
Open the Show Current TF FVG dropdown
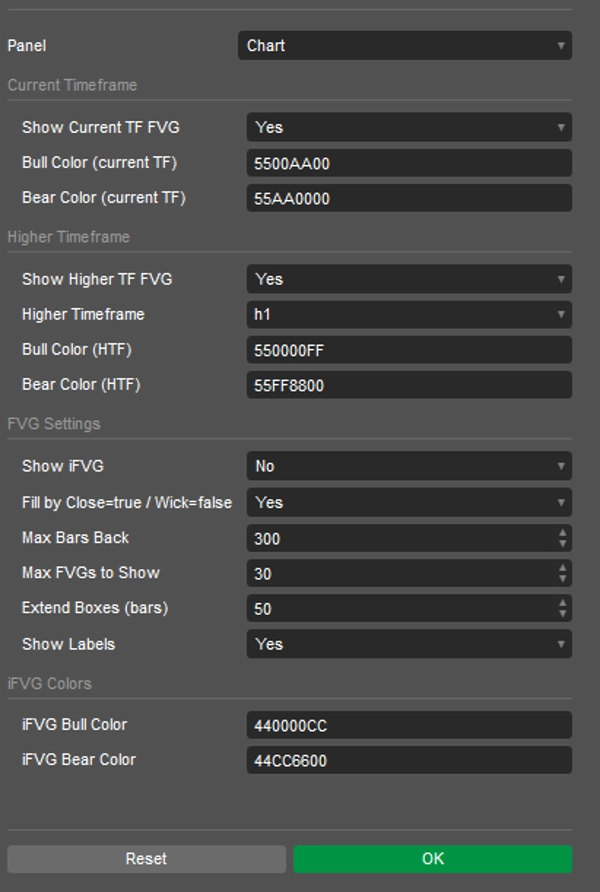click(x=409, y=128)
